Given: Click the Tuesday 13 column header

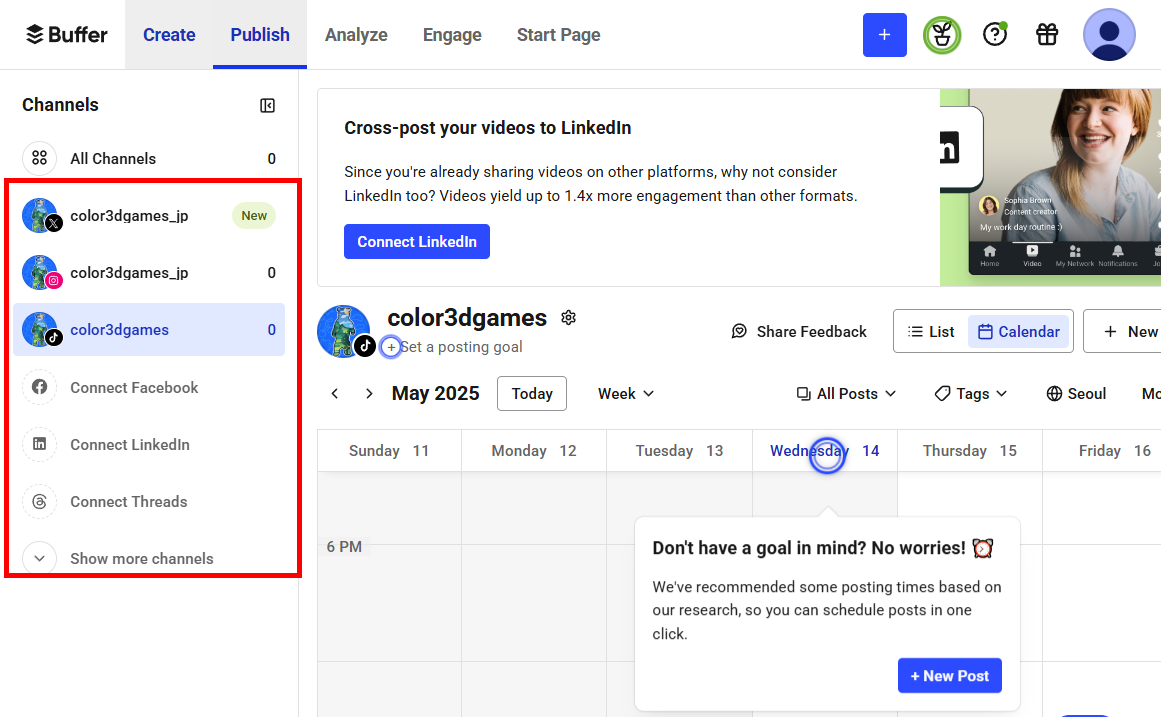Looking at the screenshot, I should 679,450.
